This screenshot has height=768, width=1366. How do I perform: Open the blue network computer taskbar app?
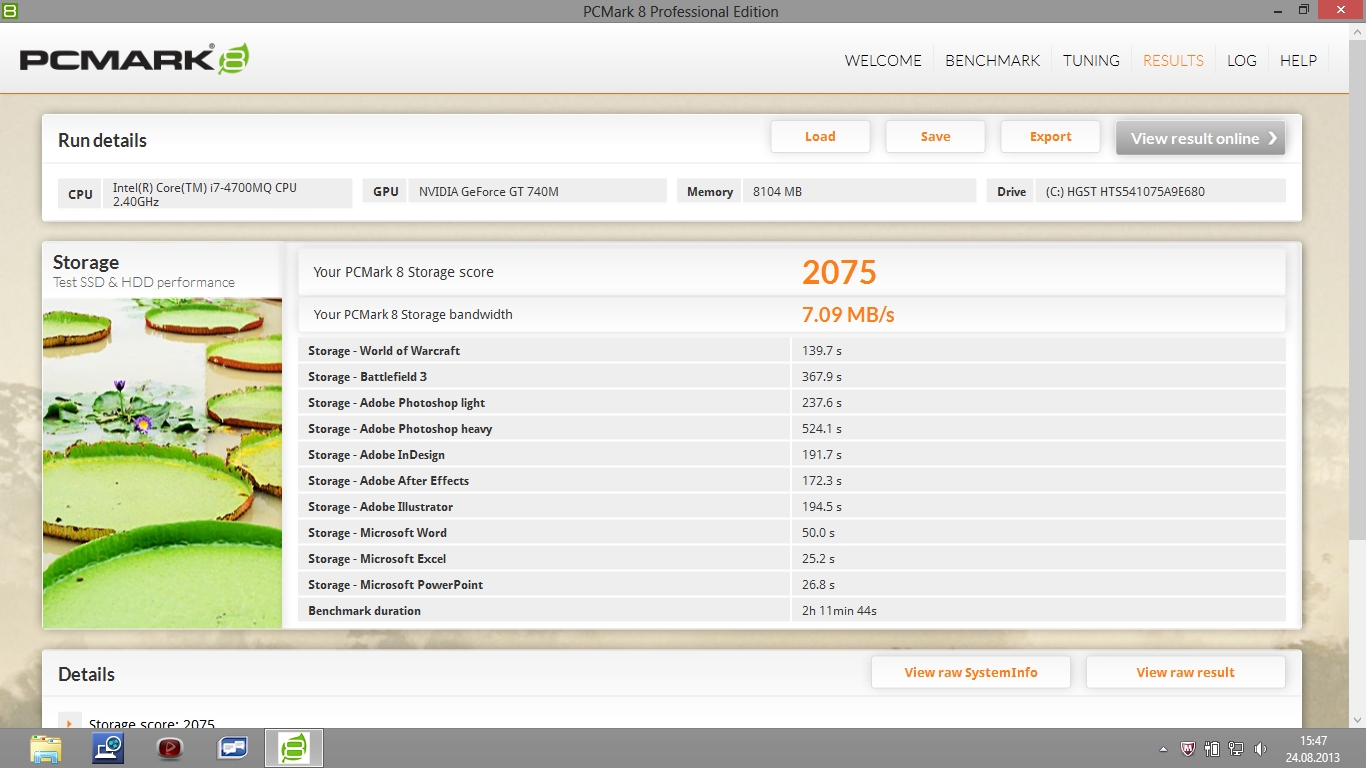click(108, 748)
